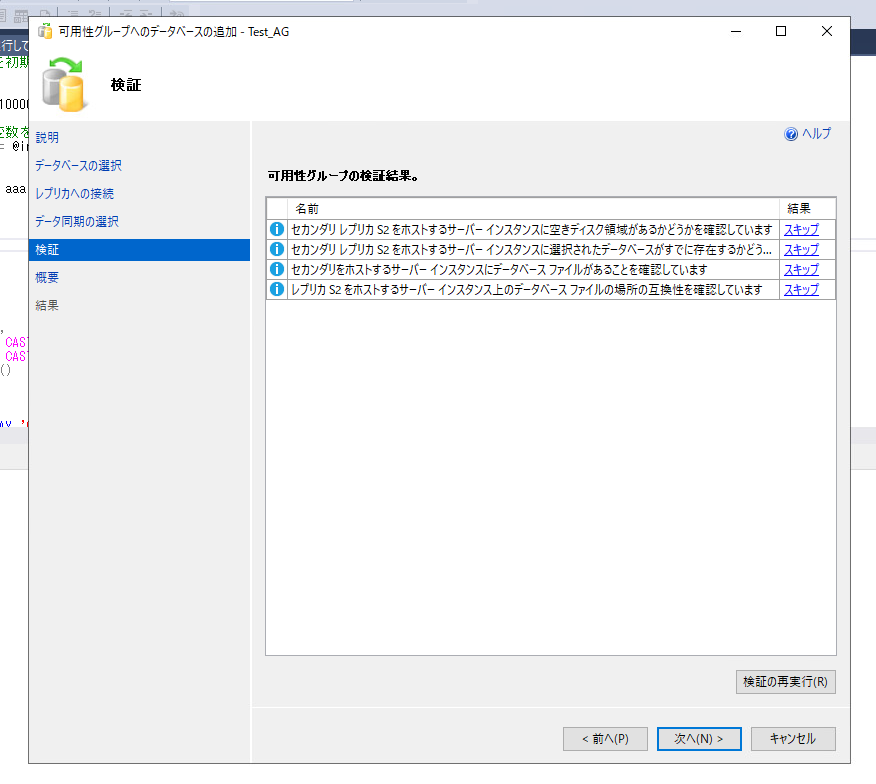Go to the 説明 wizard page
876x784 pixels.
pyautogui.click(x=47, y=137)
